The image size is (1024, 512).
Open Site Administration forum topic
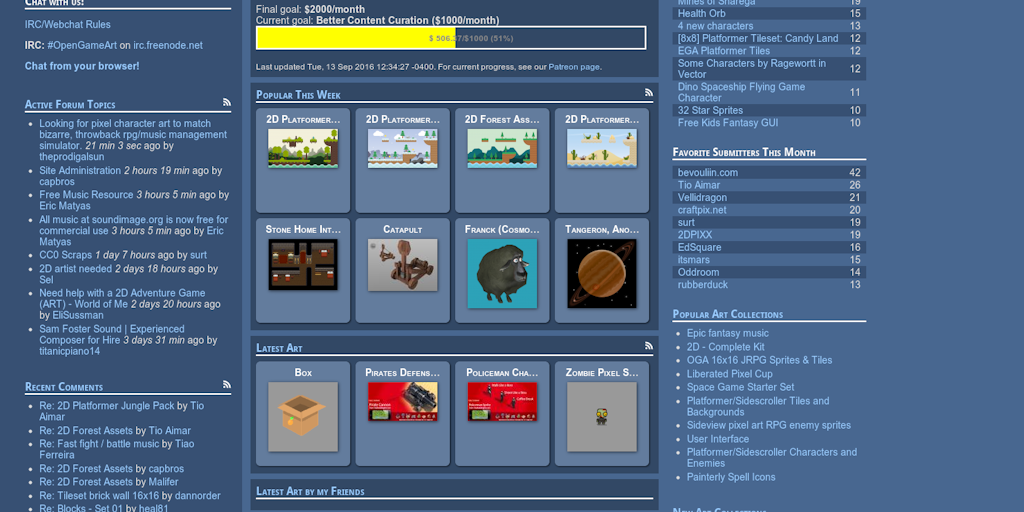(x=80, y=170)
